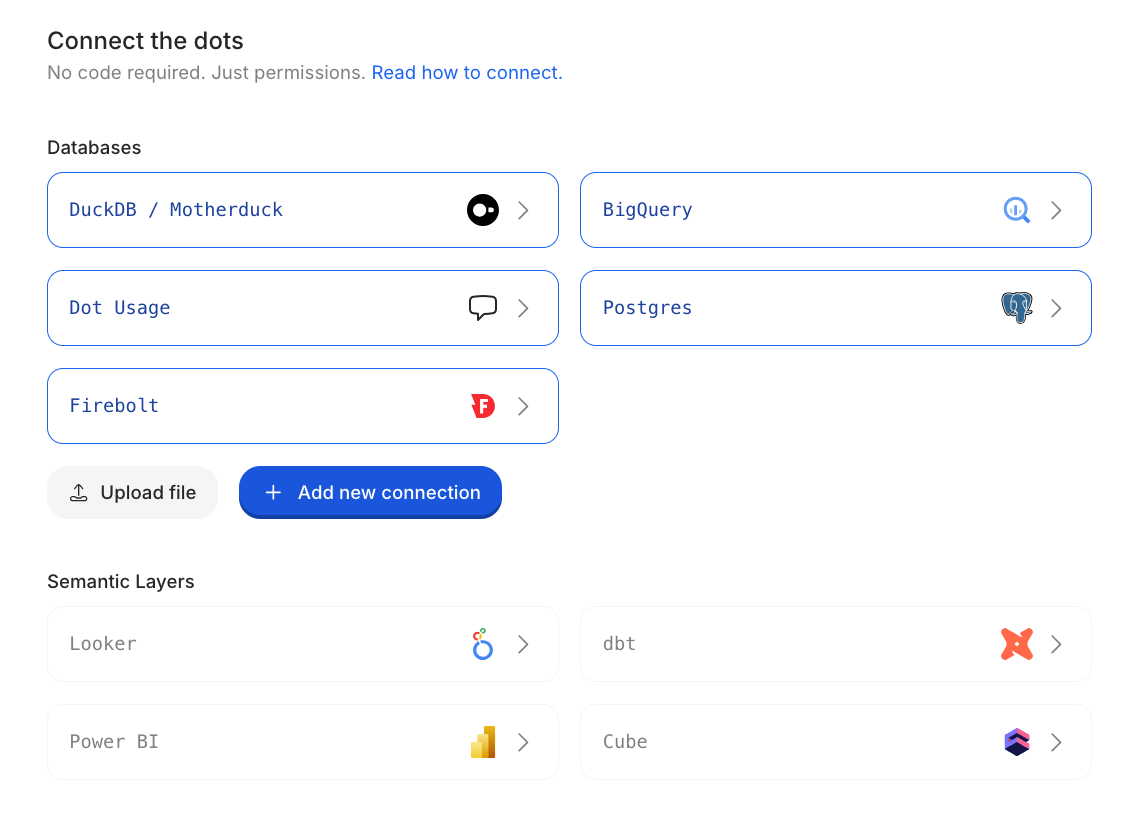Click the upload arrow icon on Upload file
This screenshot has height=818, width=1146.
pyautogui.click(x=79, y=492)
